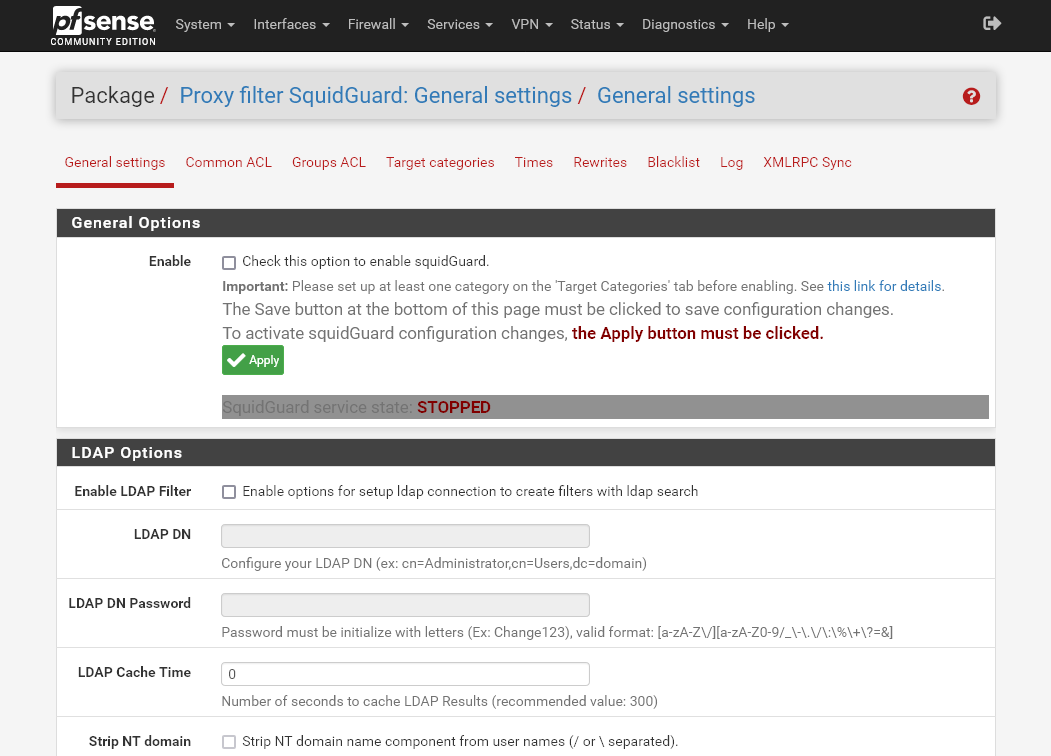The width and height of the screenshot is (1051, 756).
Task: Check the Strip NT domain option
Action: click(229, 742)
